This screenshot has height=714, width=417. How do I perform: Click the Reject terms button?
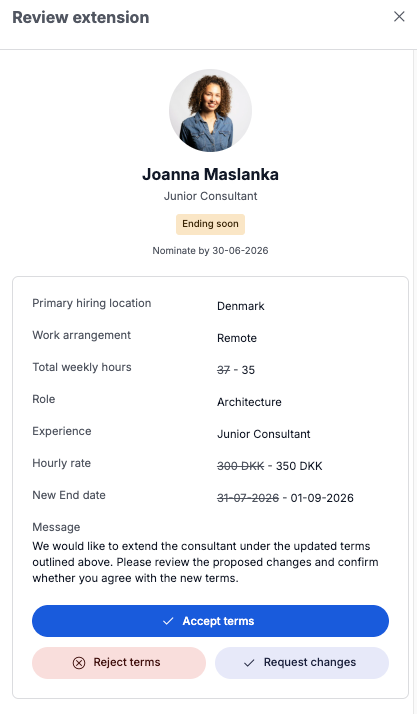pos(119,663)
